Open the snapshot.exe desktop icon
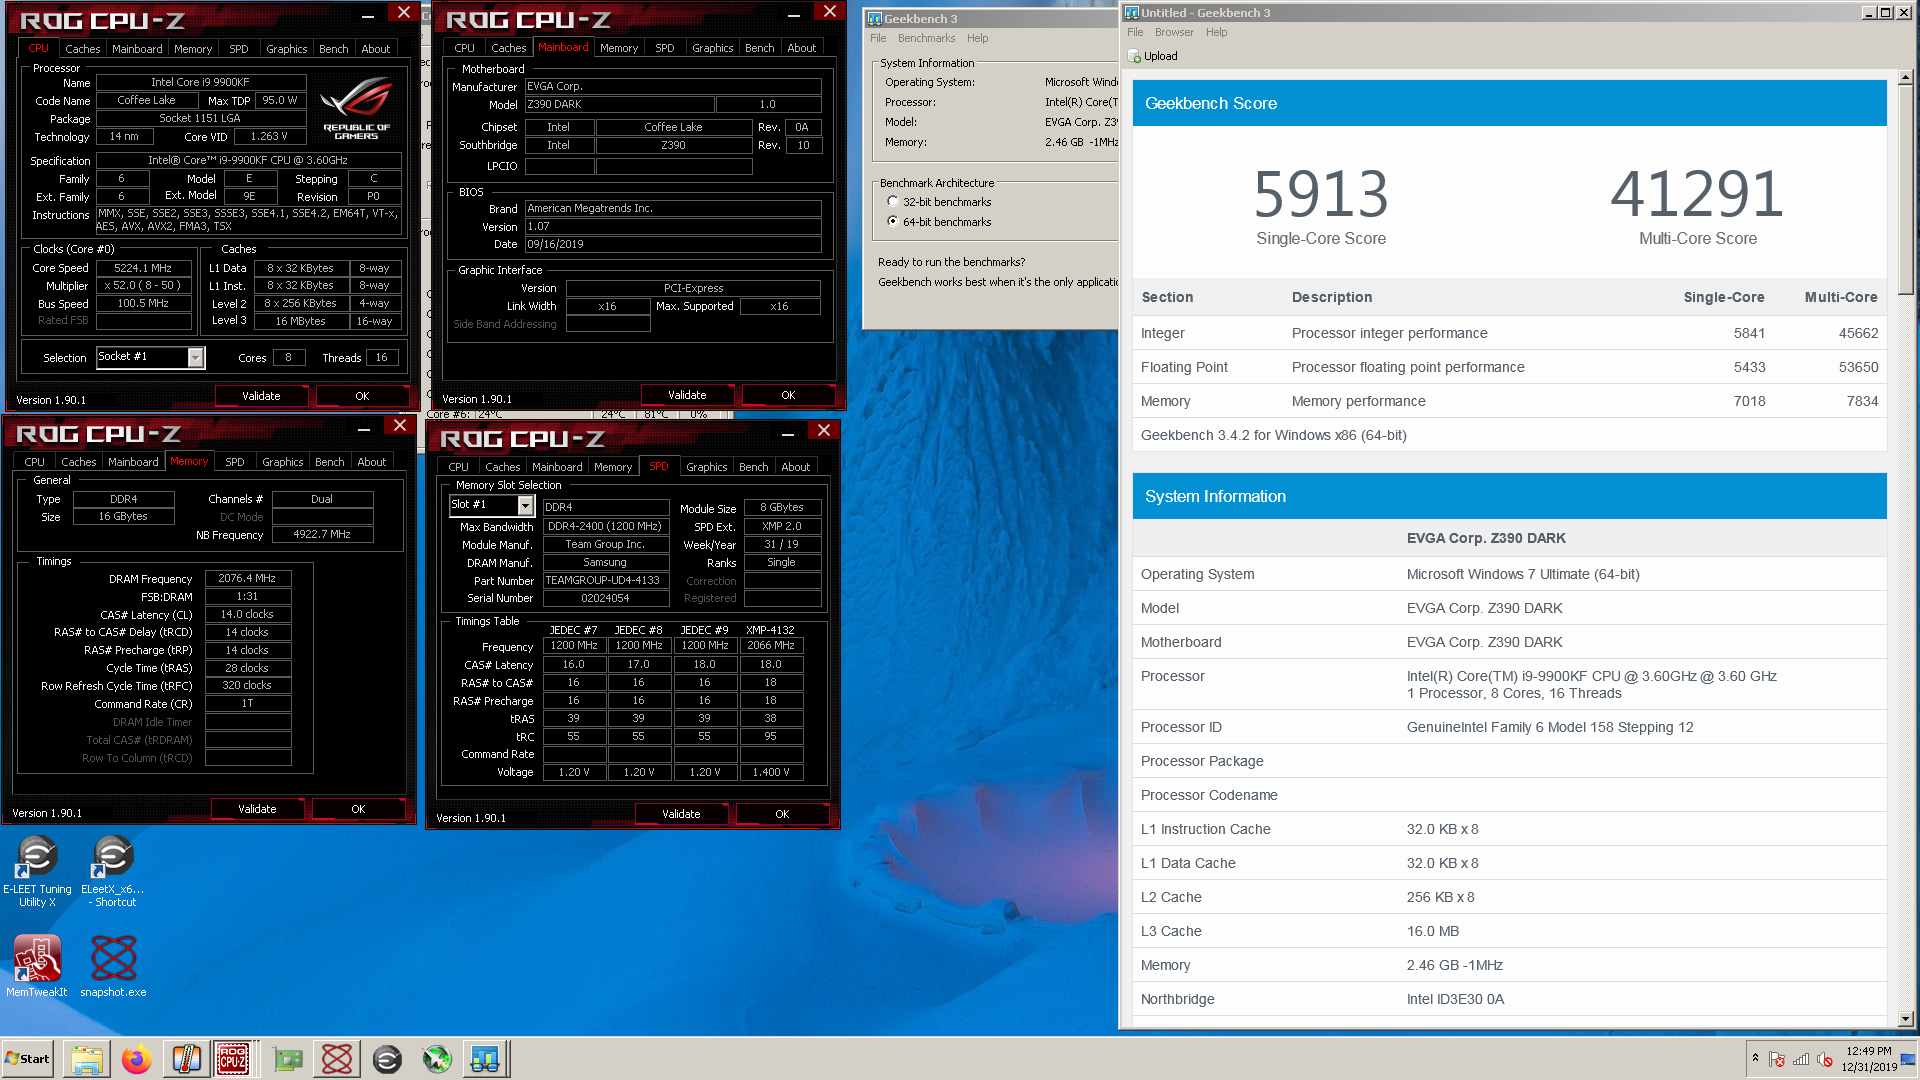Screen dimensions: 1920x1080 [x=113, y=966]
